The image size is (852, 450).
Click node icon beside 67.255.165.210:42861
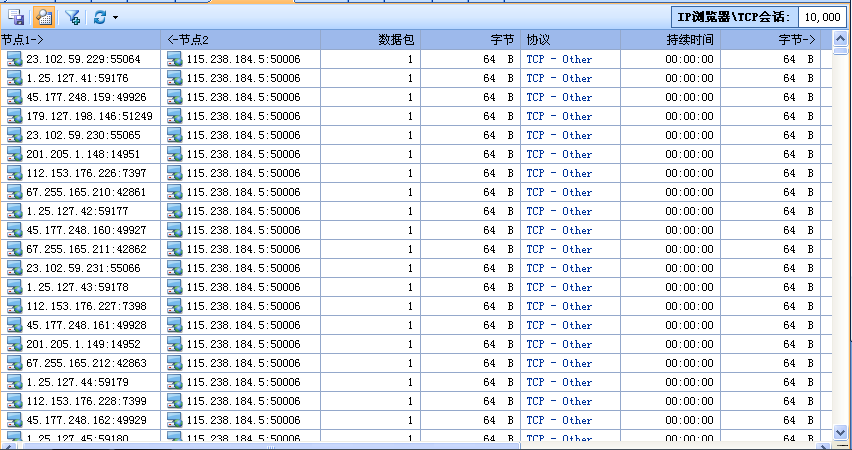click(15, 192)
